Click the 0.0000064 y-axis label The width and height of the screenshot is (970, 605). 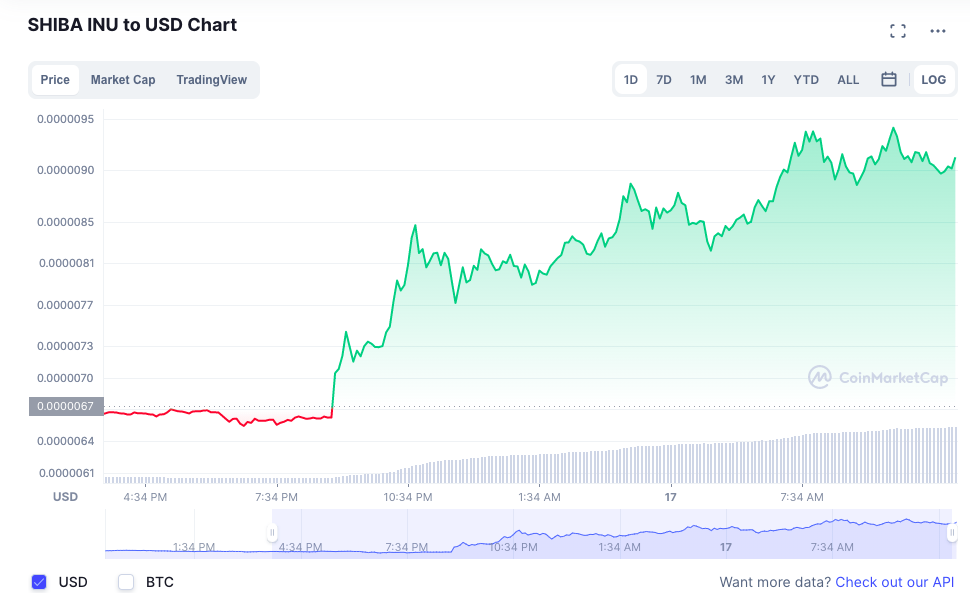tap(66, 441)
